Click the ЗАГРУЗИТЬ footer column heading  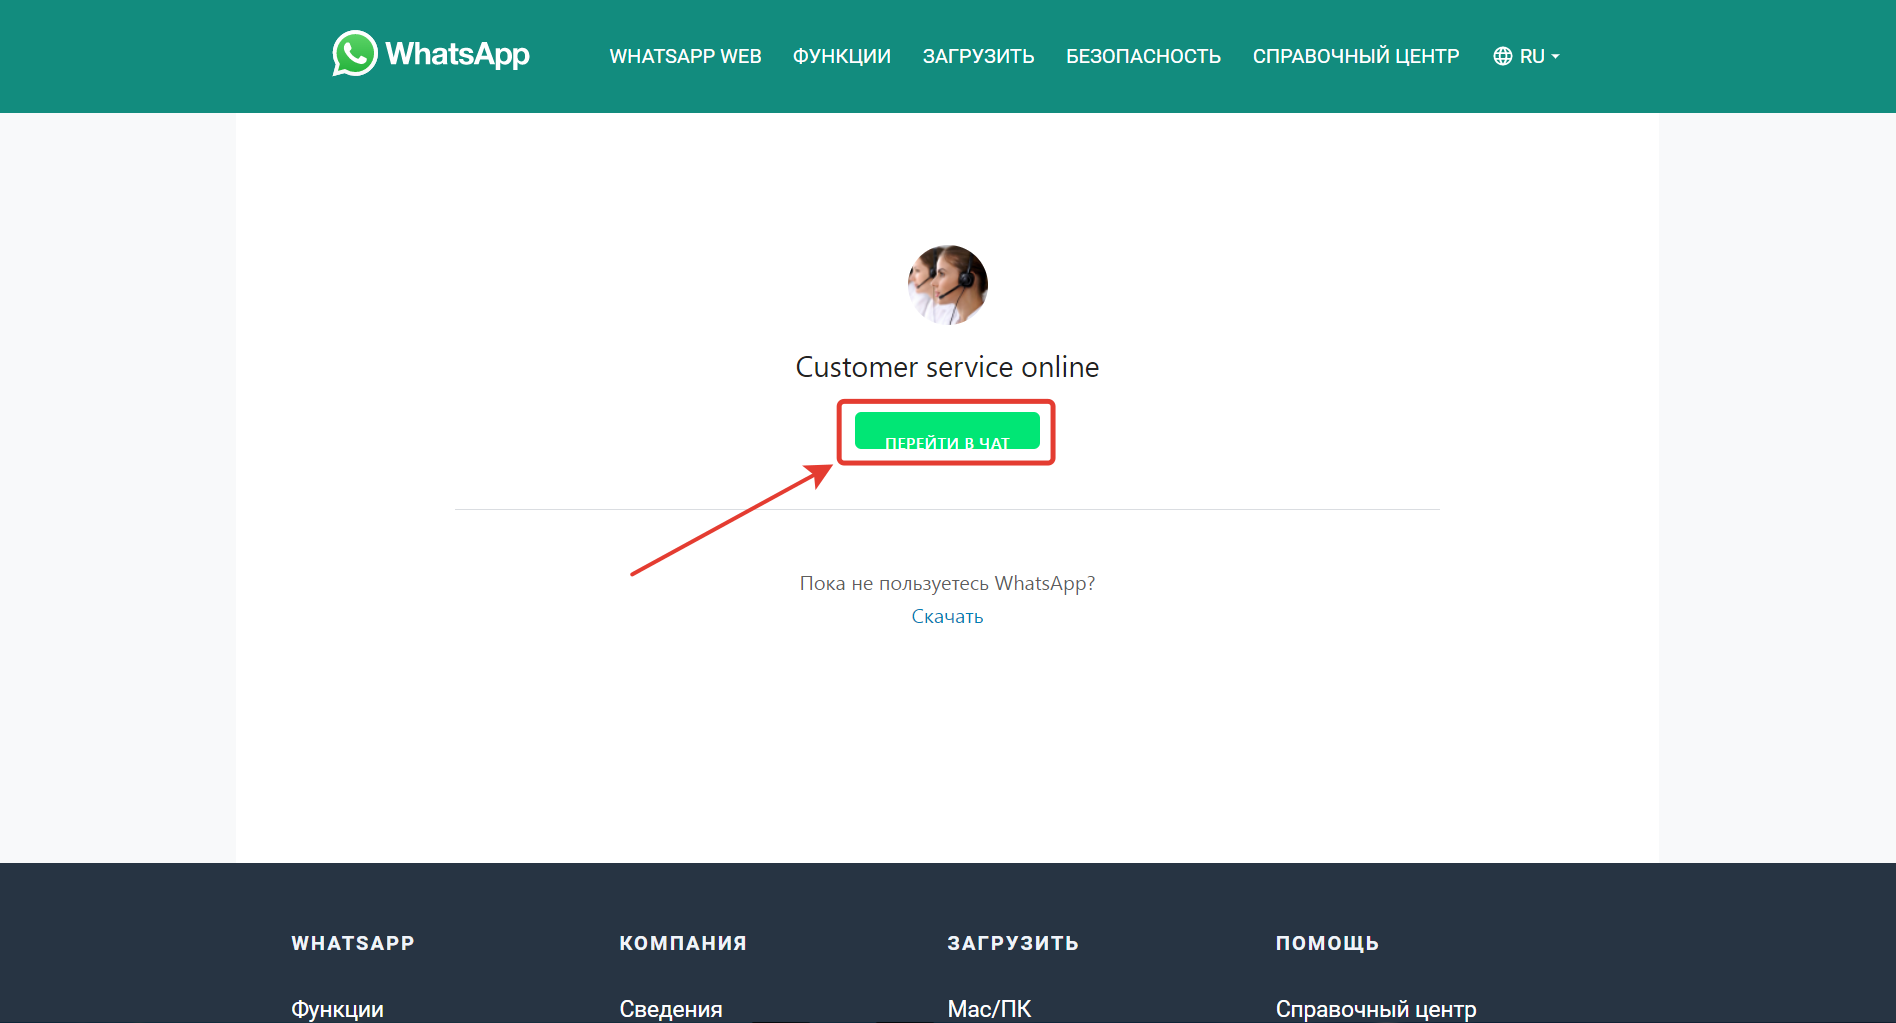(1013, 943)
